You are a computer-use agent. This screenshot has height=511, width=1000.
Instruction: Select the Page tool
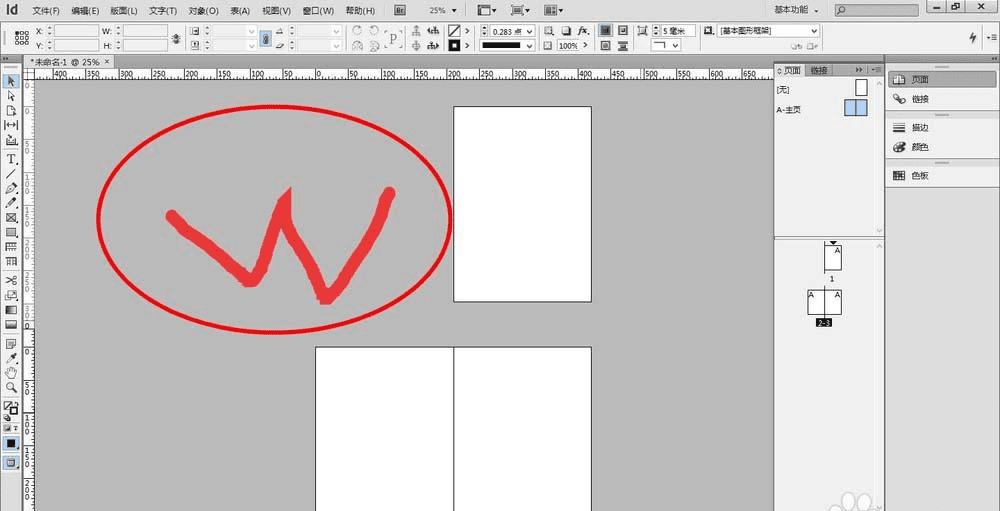pos(11,110)
